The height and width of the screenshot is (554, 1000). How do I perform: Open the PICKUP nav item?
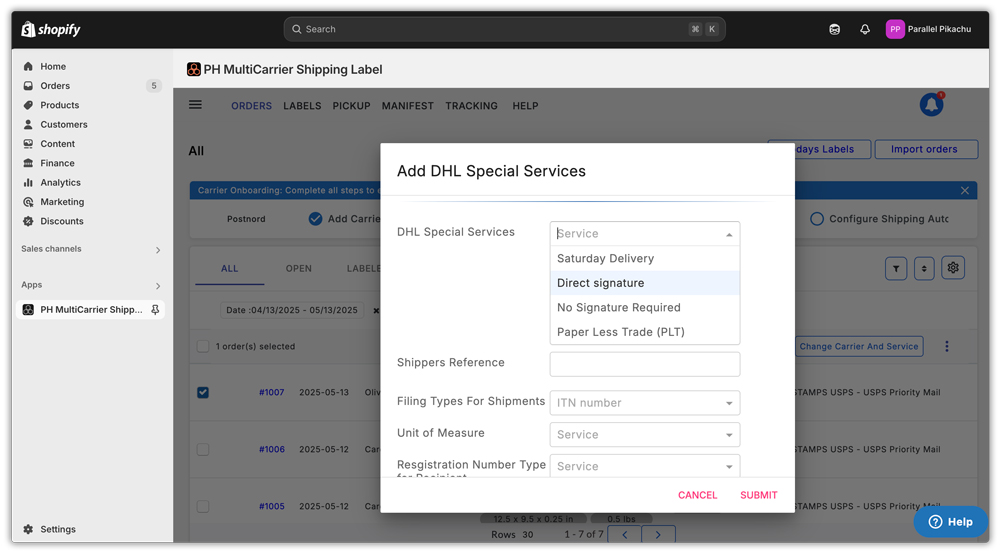351,106
